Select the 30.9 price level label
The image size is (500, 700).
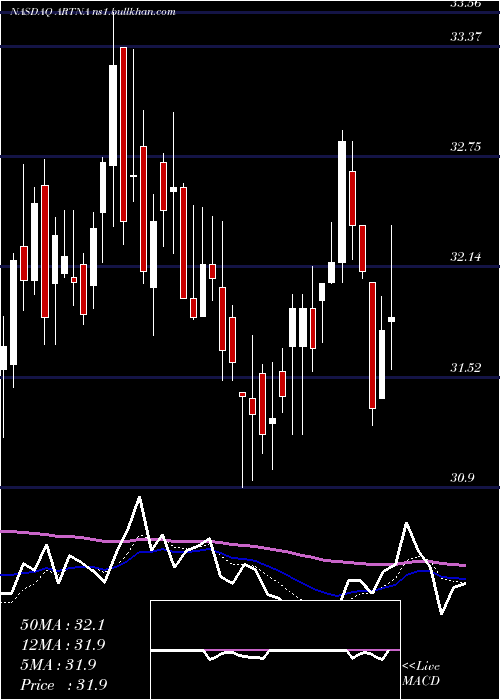[x=463, y=478]
